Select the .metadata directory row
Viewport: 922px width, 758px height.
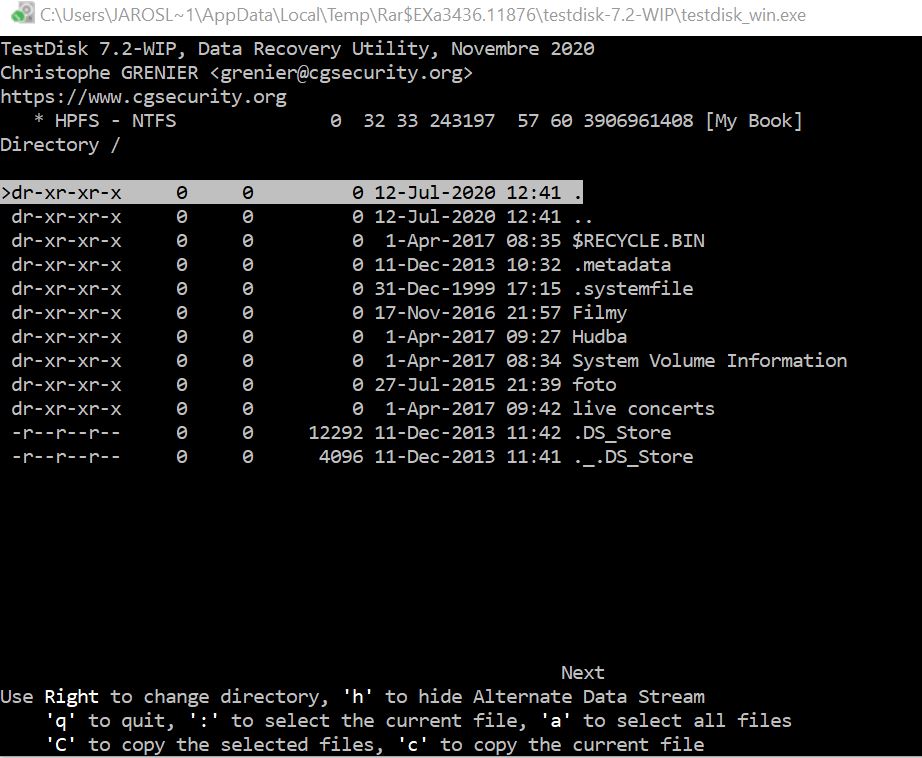621,265
